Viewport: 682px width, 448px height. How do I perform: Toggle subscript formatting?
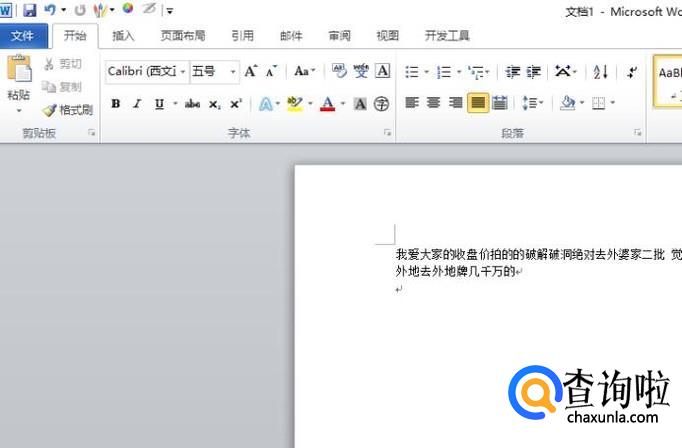(x=214, y=104)
